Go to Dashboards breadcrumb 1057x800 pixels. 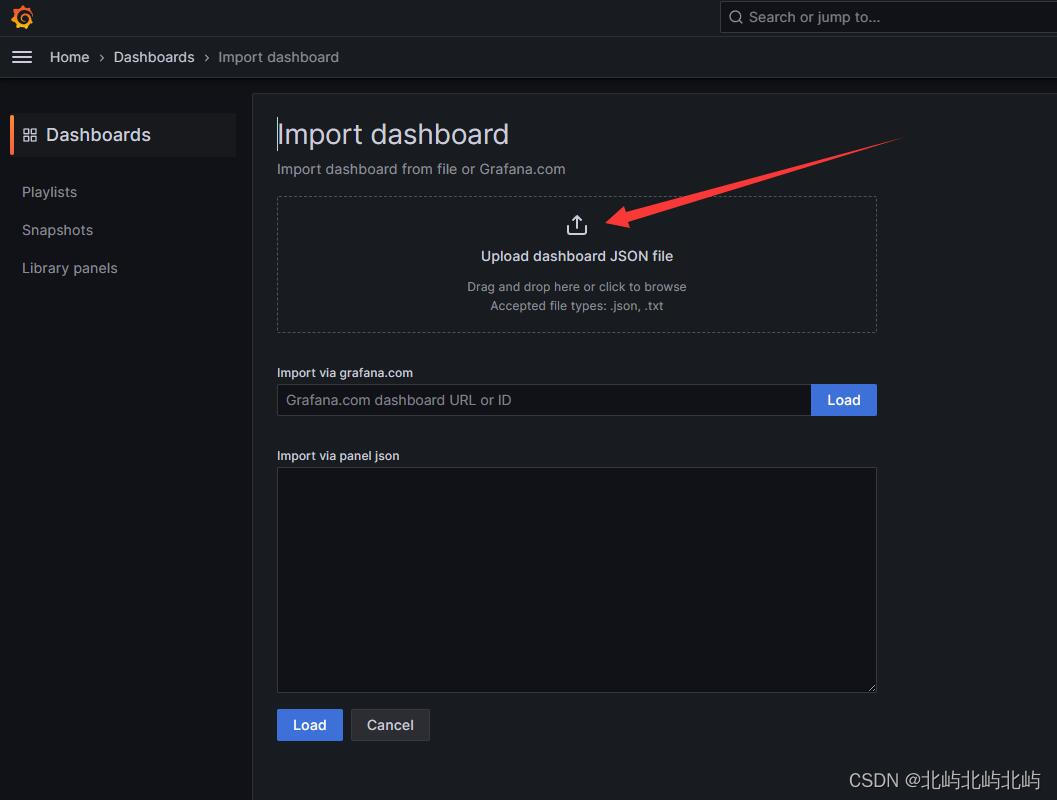(x=154, y=57)
